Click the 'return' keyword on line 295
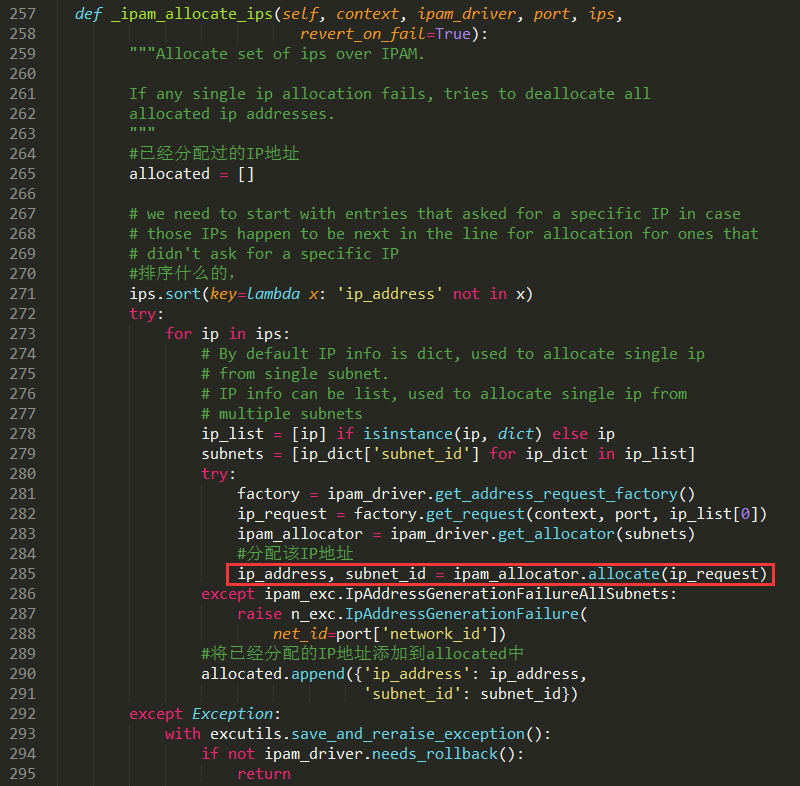800x786 pixels. point(264,774)
